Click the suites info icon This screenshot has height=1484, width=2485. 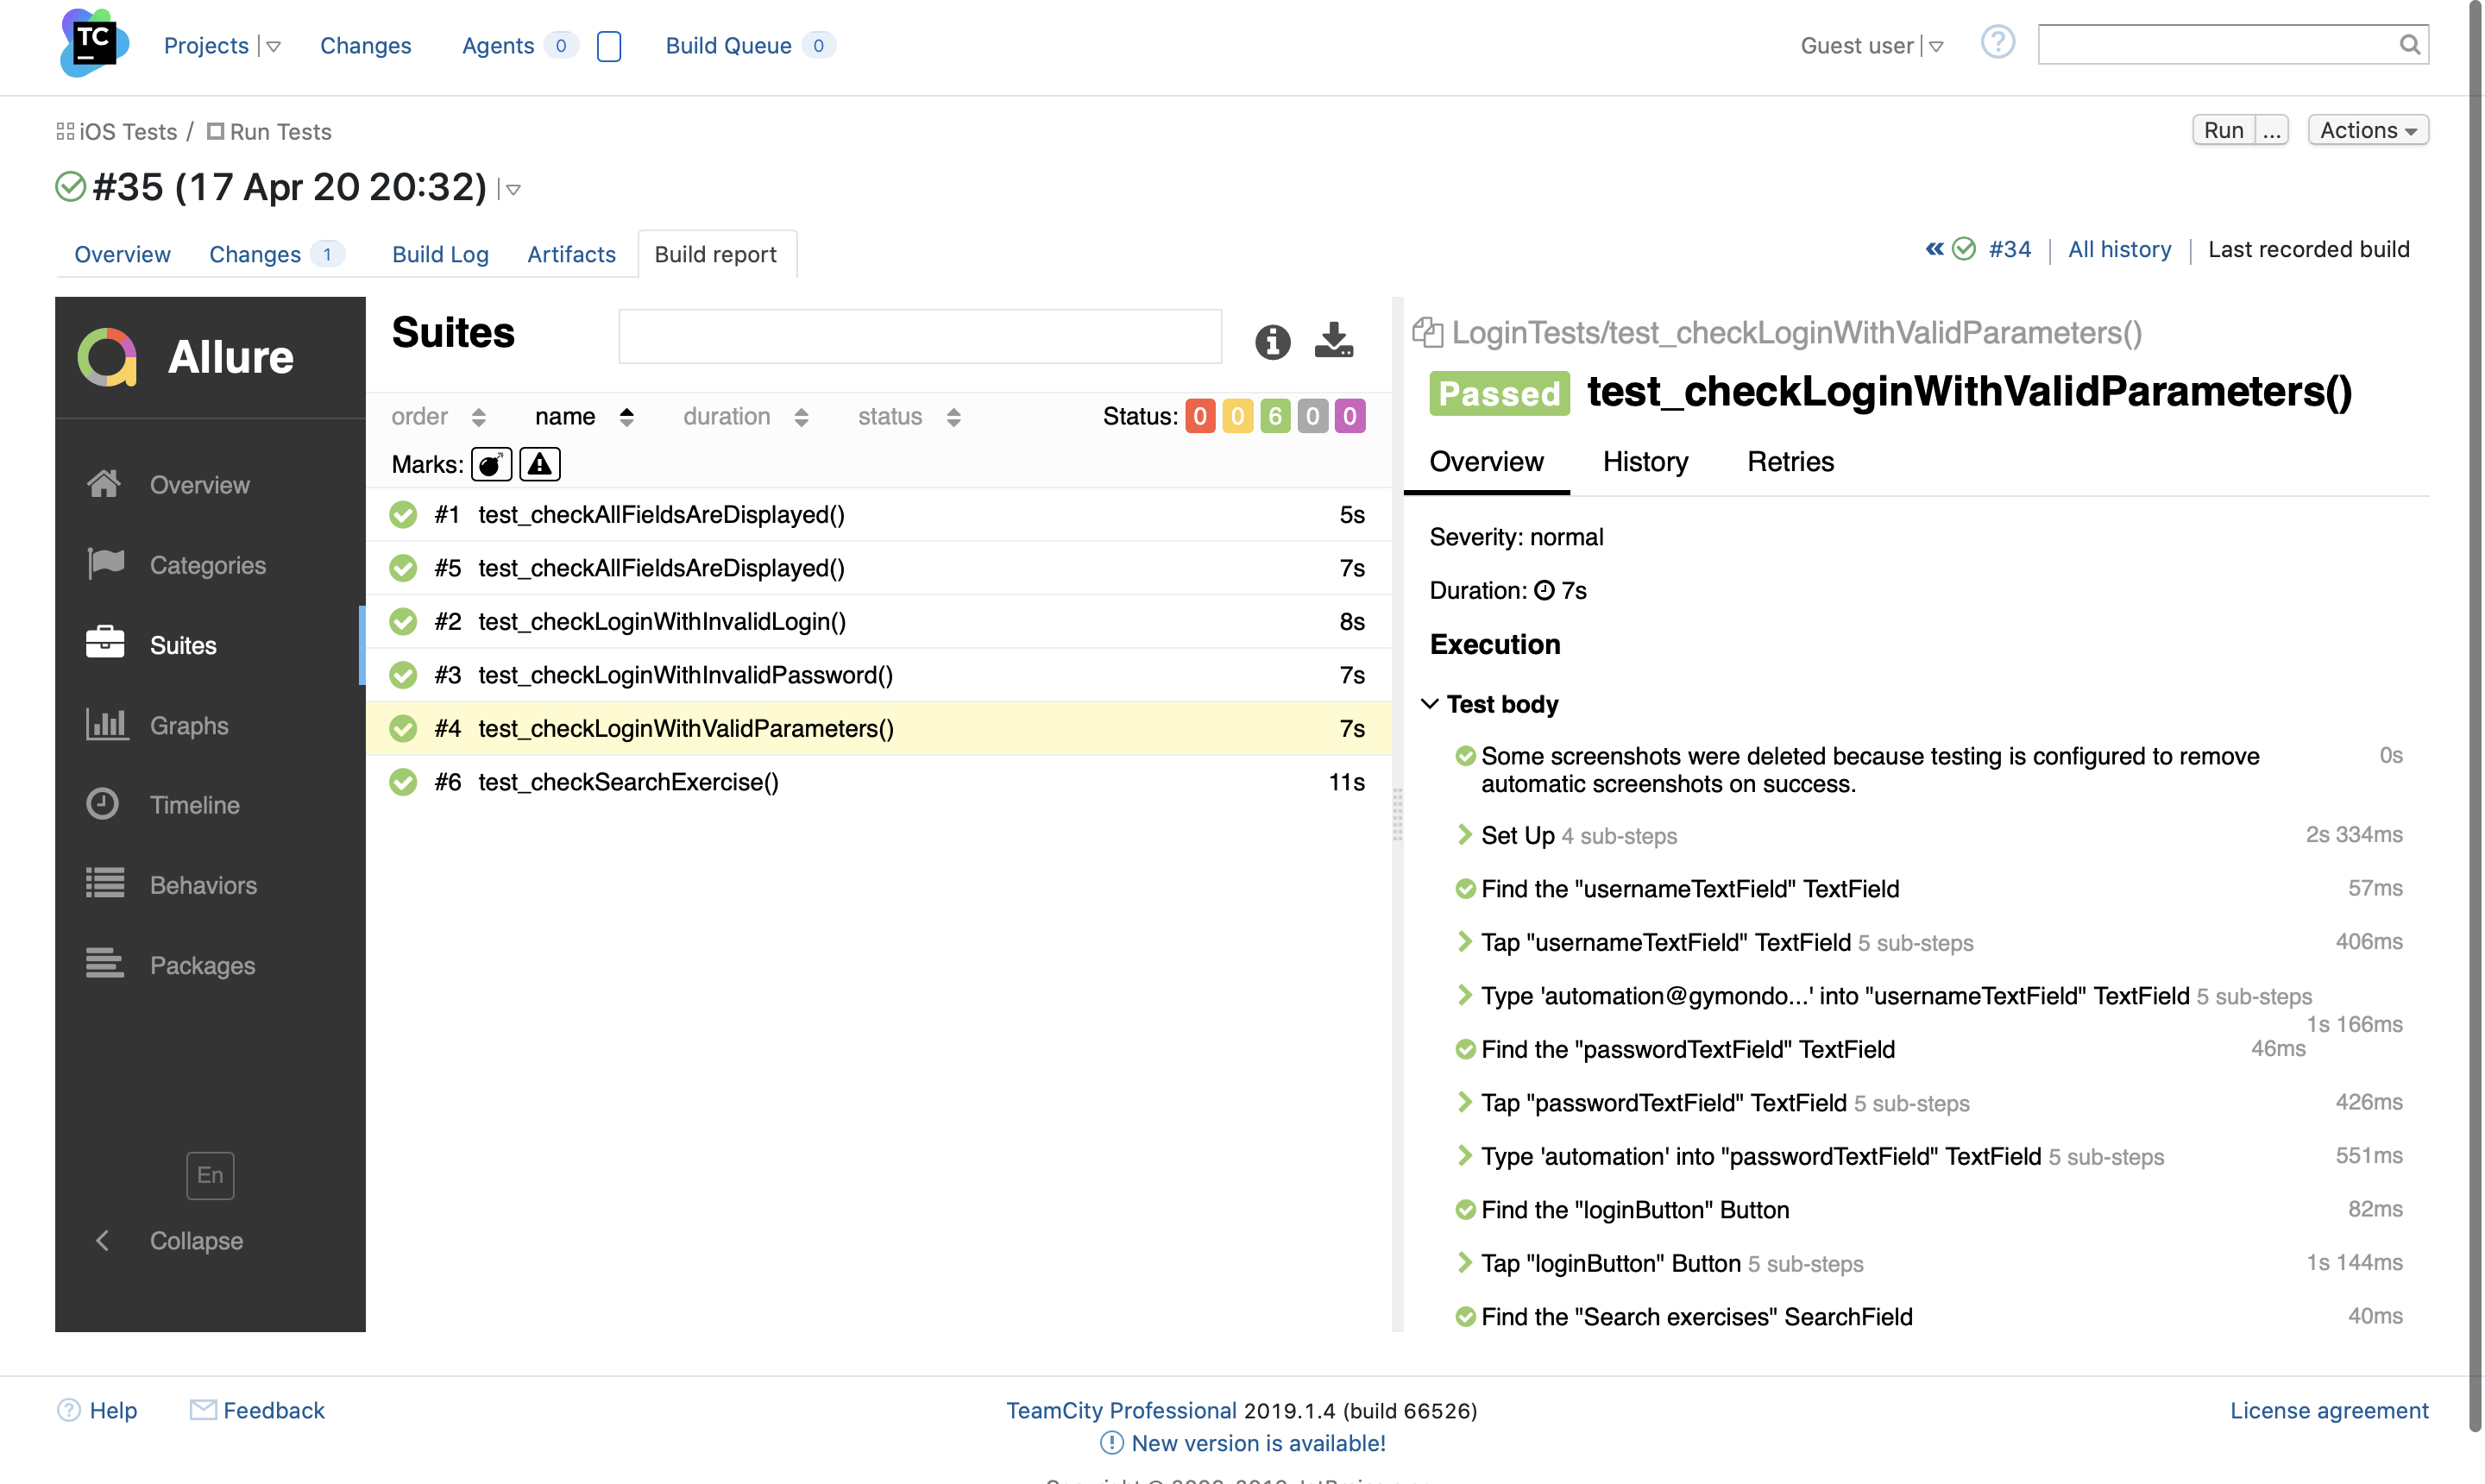[1272, 342]
